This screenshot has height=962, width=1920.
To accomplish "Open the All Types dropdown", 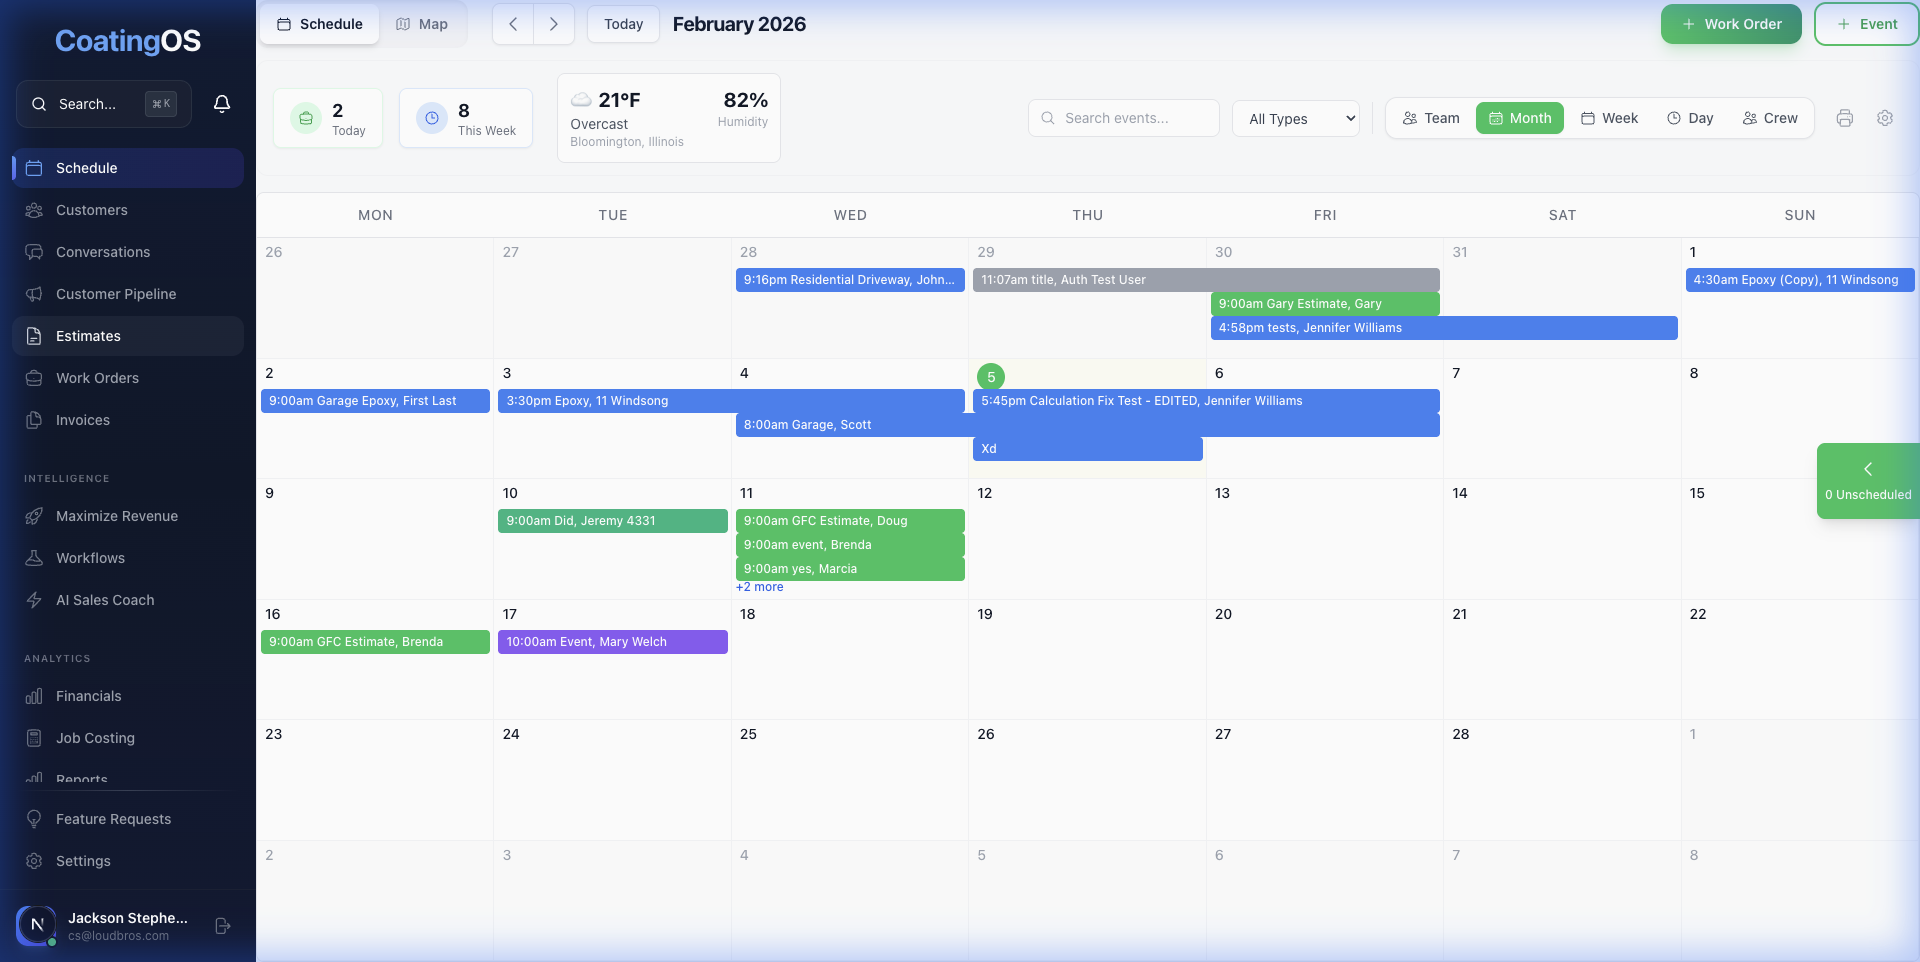I will point(1295,118).
